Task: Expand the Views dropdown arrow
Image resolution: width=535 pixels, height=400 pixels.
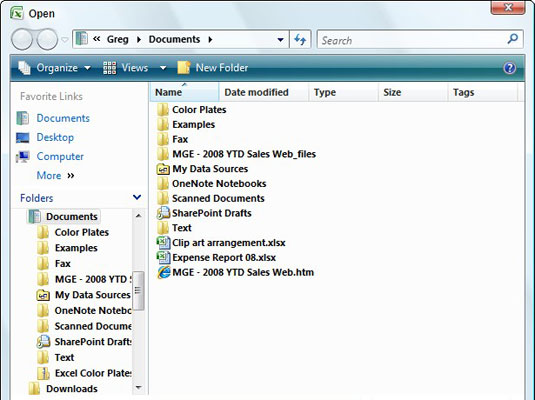Action: (163, 68)
